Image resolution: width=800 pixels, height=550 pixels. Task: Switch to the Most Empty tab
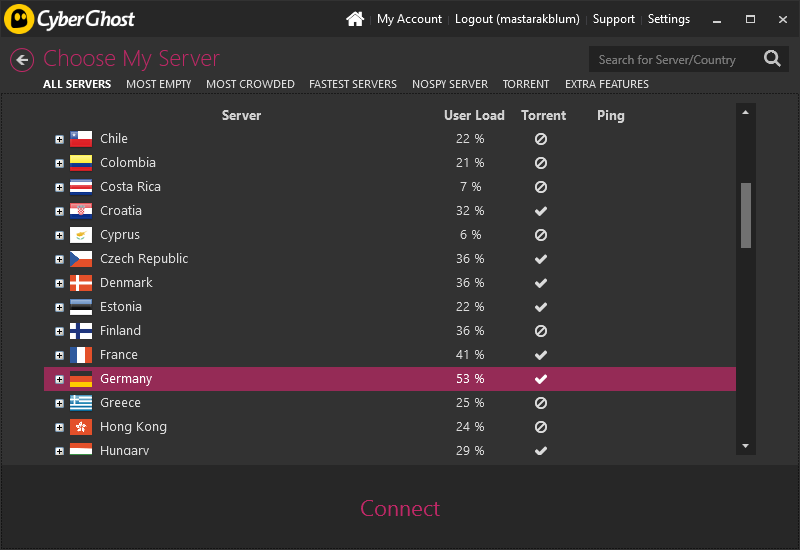tap(159, 84)
